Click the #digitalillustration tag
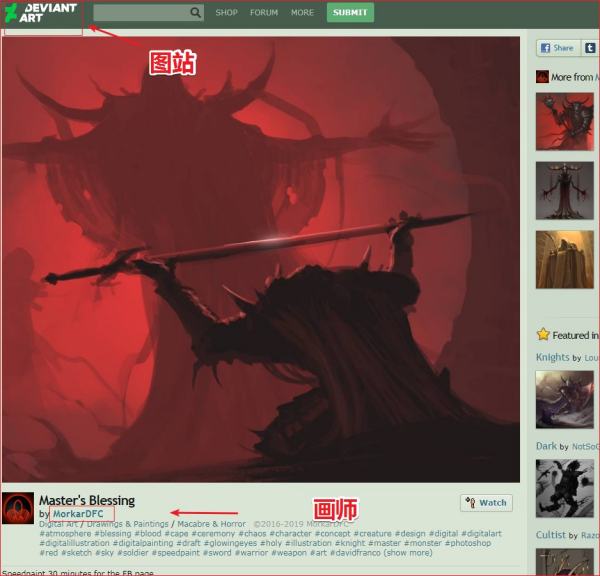 tap(75, 543)
